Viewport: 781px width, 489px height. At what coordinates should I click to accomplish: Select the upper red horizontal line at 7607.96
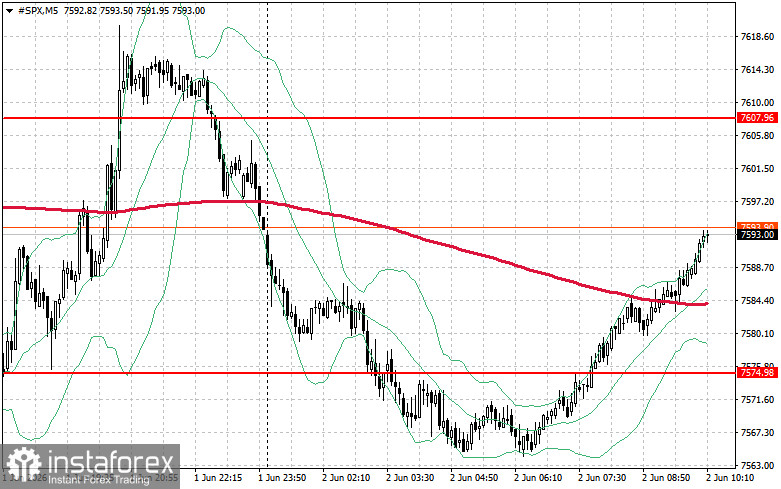369,119
